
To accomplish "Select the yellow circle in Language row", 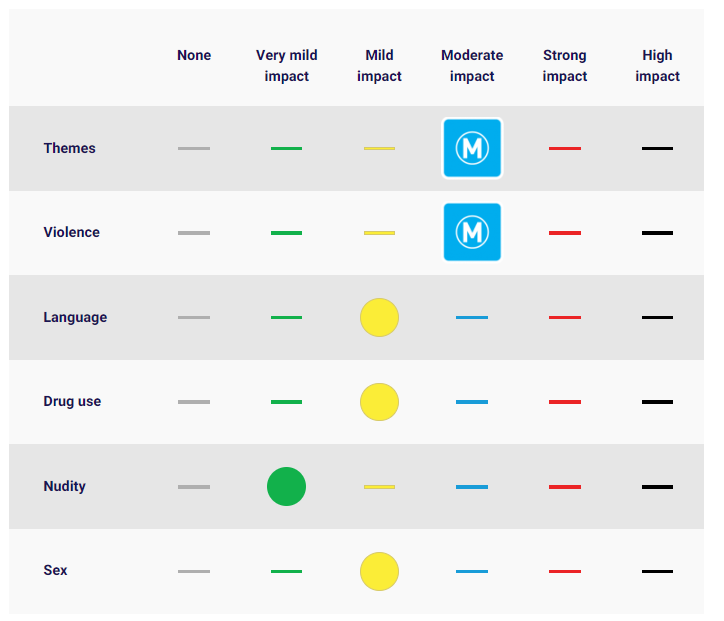I will pos(379,317).
